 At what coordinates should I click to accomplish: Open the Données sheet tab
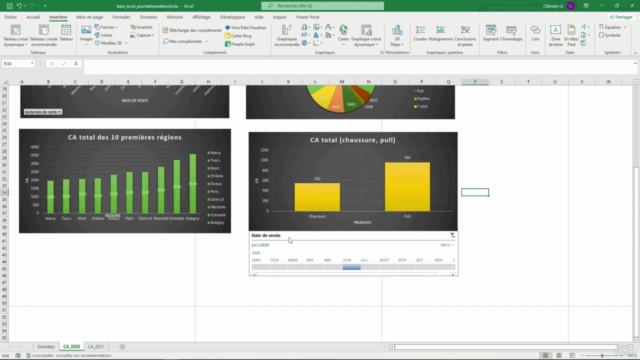pyautogui.click(x=46, y=347)
